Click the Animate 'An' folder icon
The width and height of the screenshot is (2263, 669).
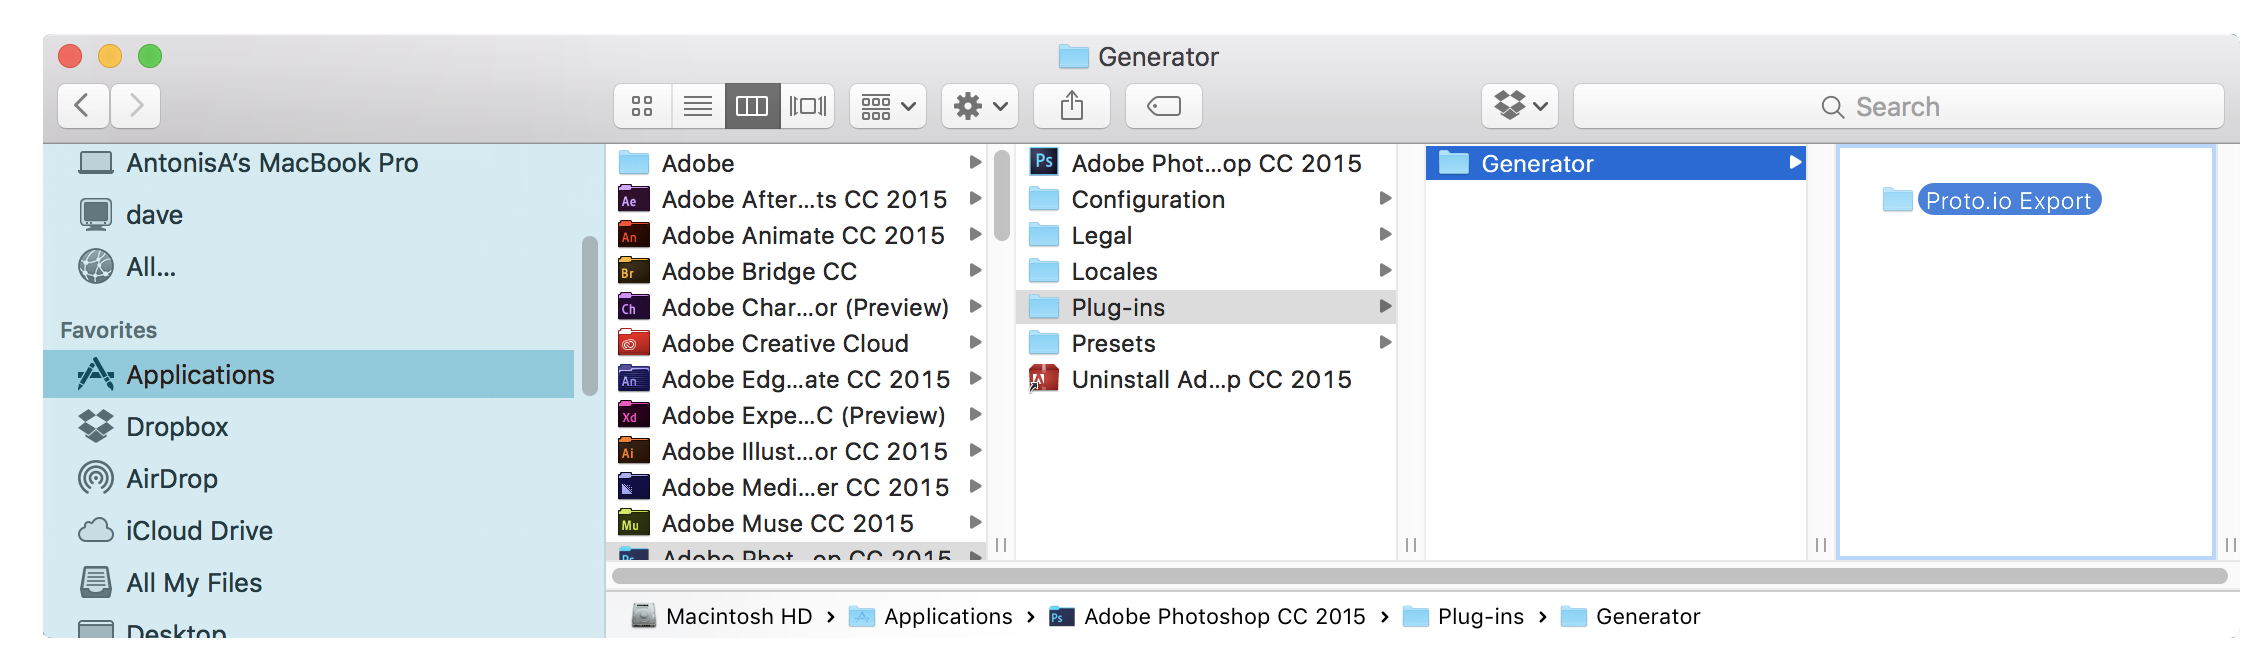tap(634, 234)
